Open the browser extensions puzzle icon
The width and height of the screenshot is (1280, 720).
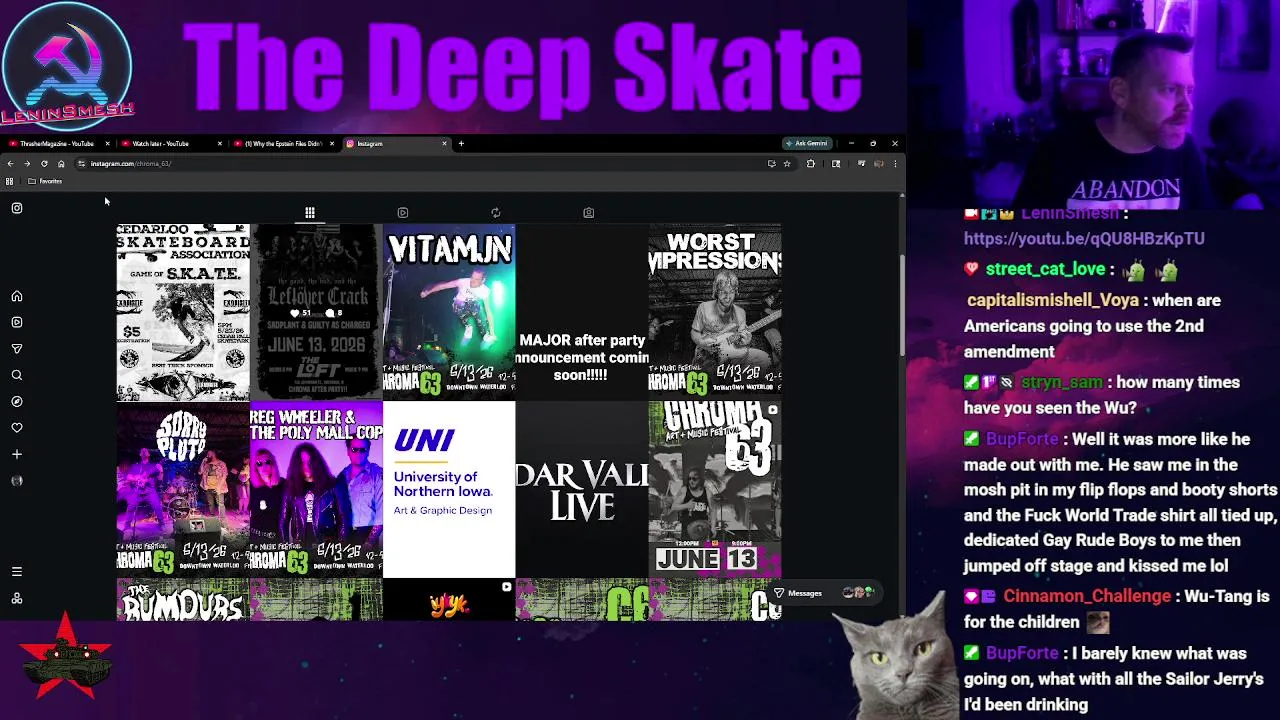811,163
